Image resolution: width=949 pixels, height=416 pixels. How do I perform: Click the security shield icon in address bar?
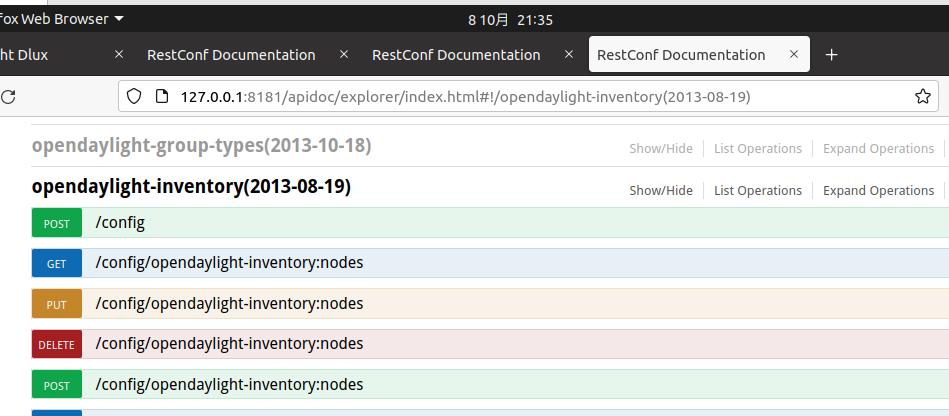coord(134,97)
